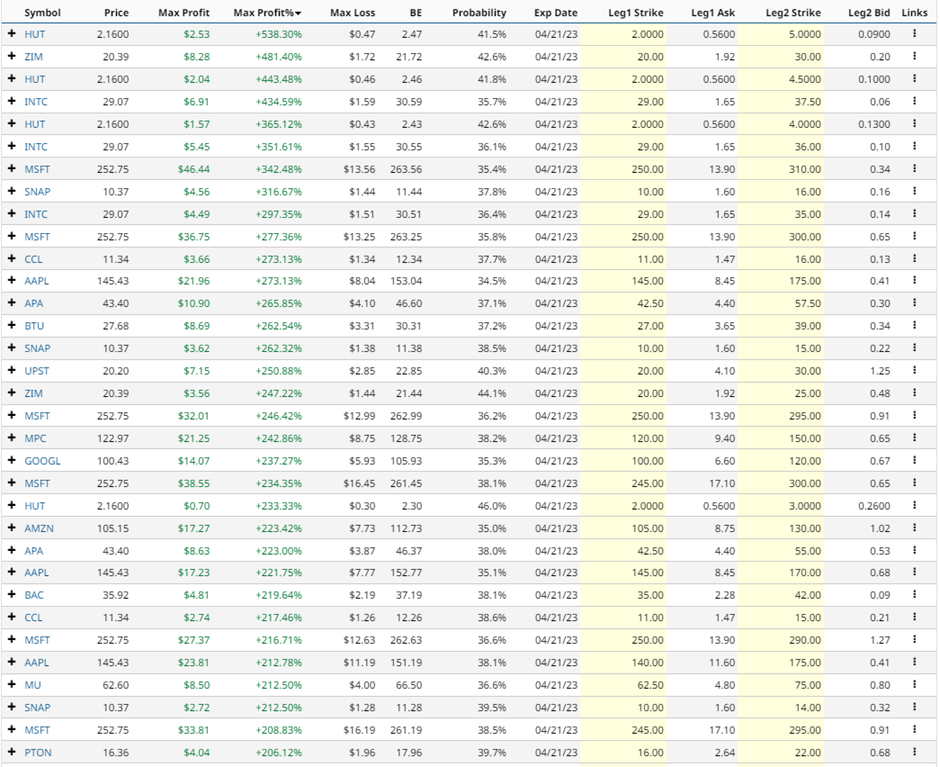Open links menu in the BTU row
The width and height of the screenshot is (940, 767).
click(x=914, y=326)
